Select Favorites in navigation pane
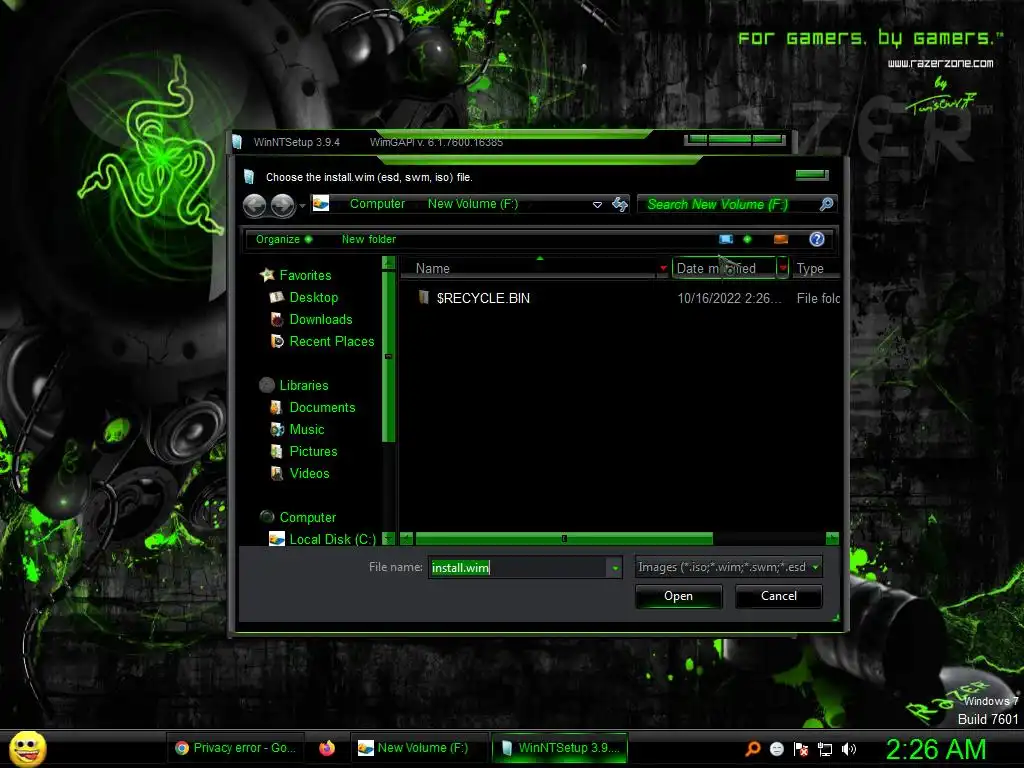1024x768 pixels. pyautogui.click(x=305, y=275)
